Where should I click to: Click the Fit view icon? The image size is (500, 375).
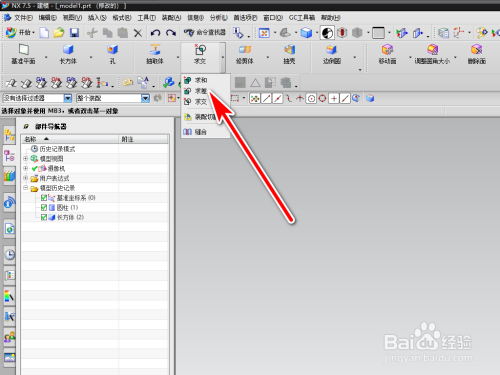264,33
